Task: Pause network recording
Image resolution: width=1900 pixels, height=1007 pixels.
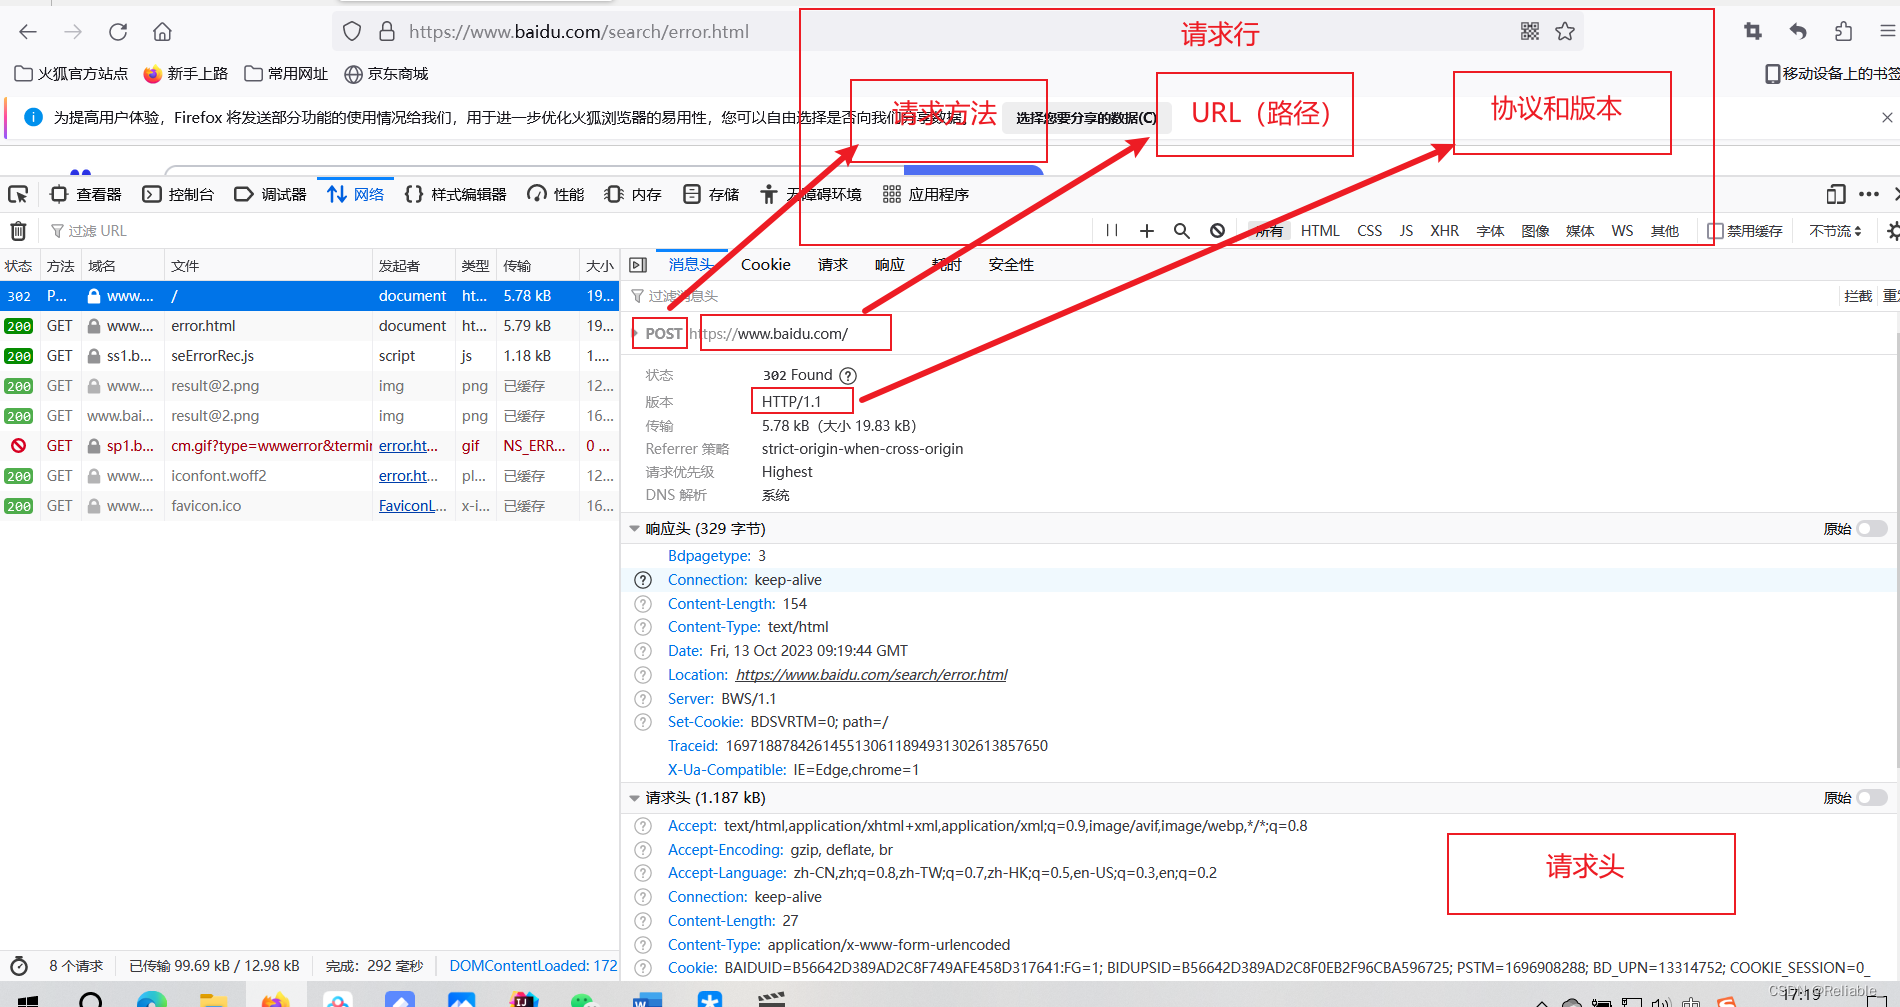Action: [1112, 231]
